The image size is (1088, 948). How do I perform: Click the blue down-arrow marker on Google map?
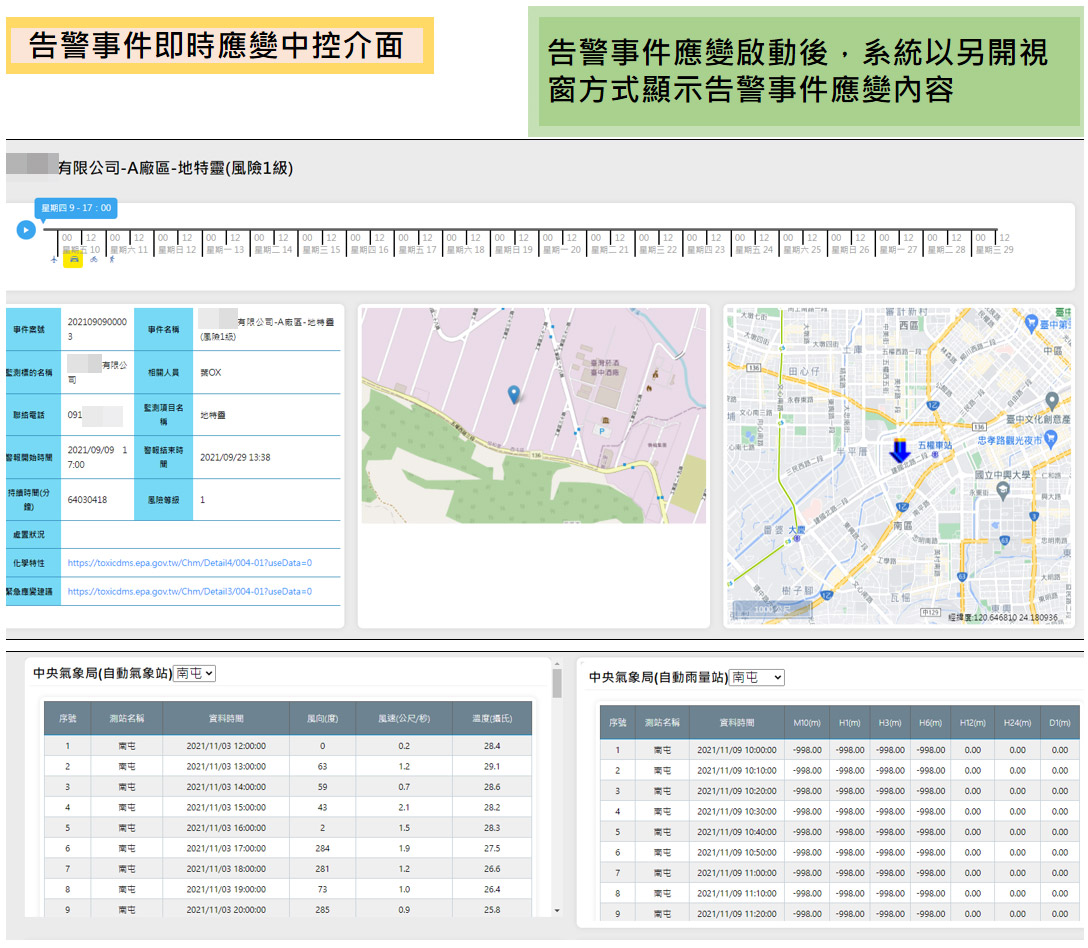tap(900, 450)
